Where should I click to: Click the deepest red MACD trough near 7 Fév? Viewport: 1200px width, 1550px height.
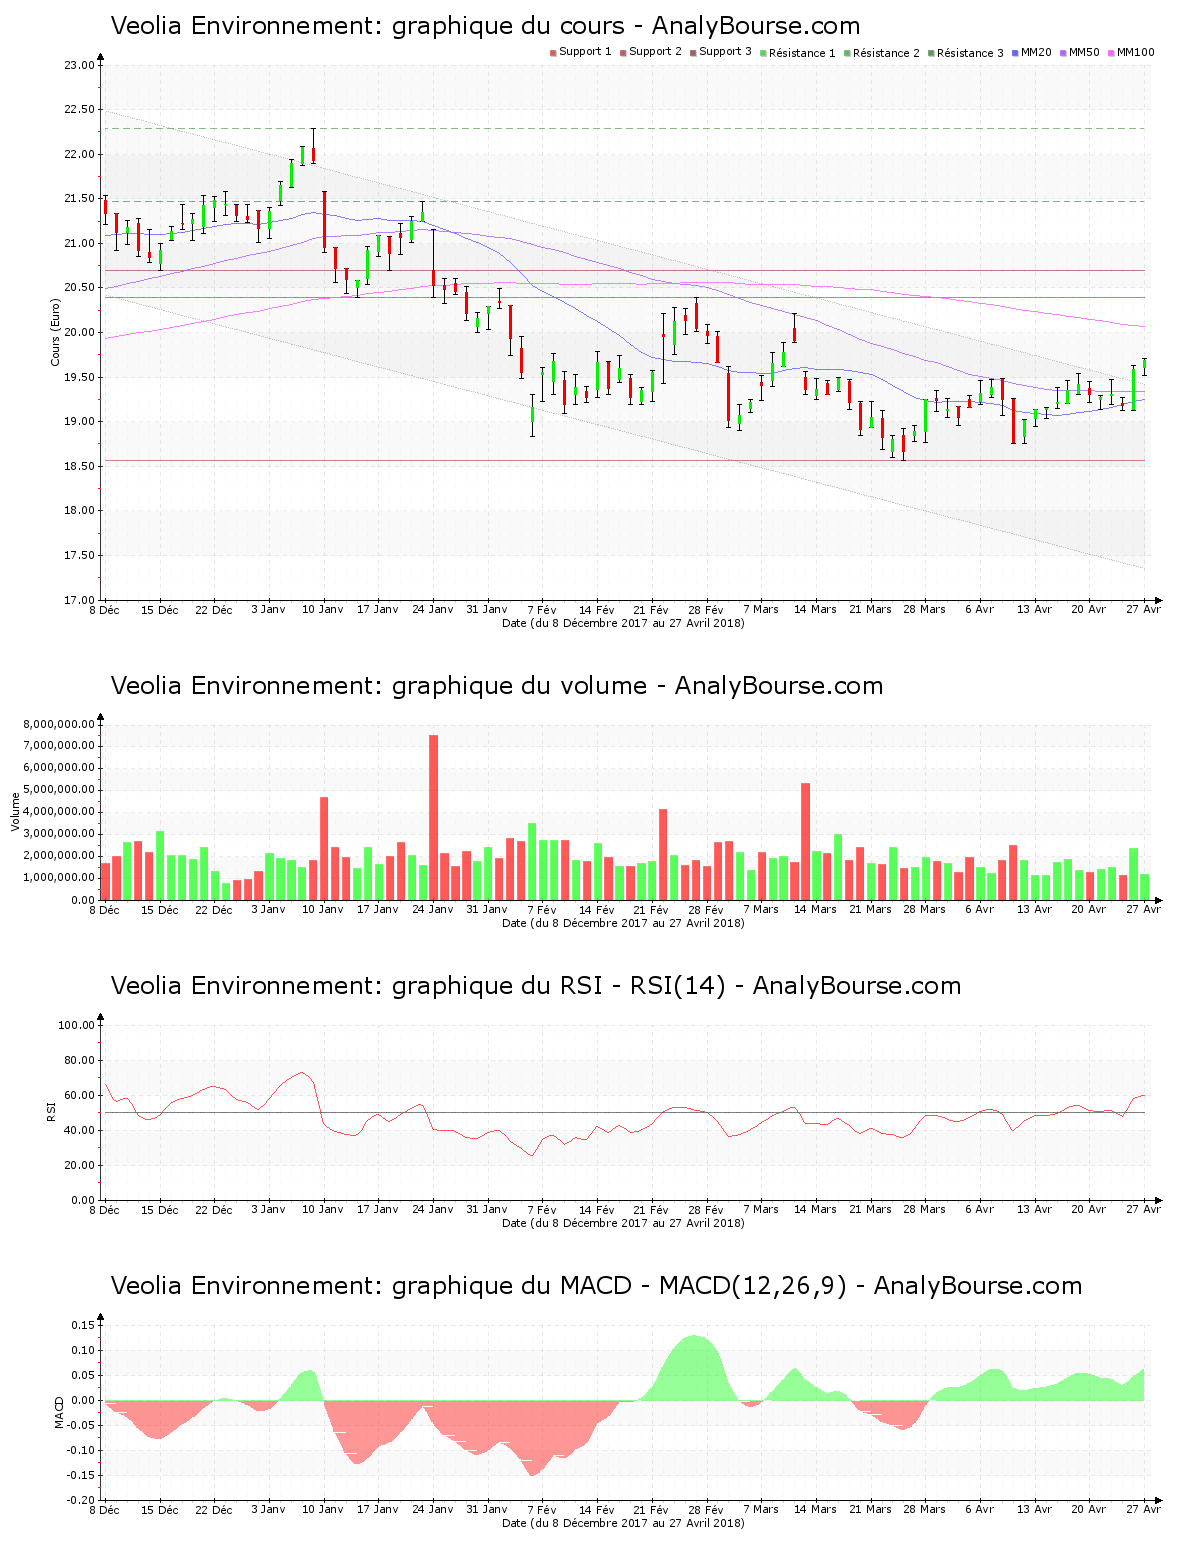pyautogui.click(x=533, y=1440)
